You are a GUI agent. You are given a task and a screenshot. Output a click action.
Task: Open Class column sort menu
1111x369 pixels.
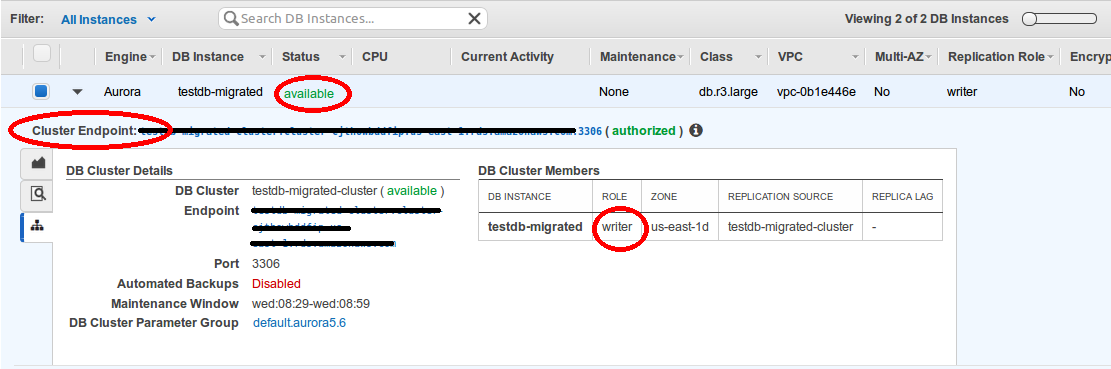(x=758, y=57)
